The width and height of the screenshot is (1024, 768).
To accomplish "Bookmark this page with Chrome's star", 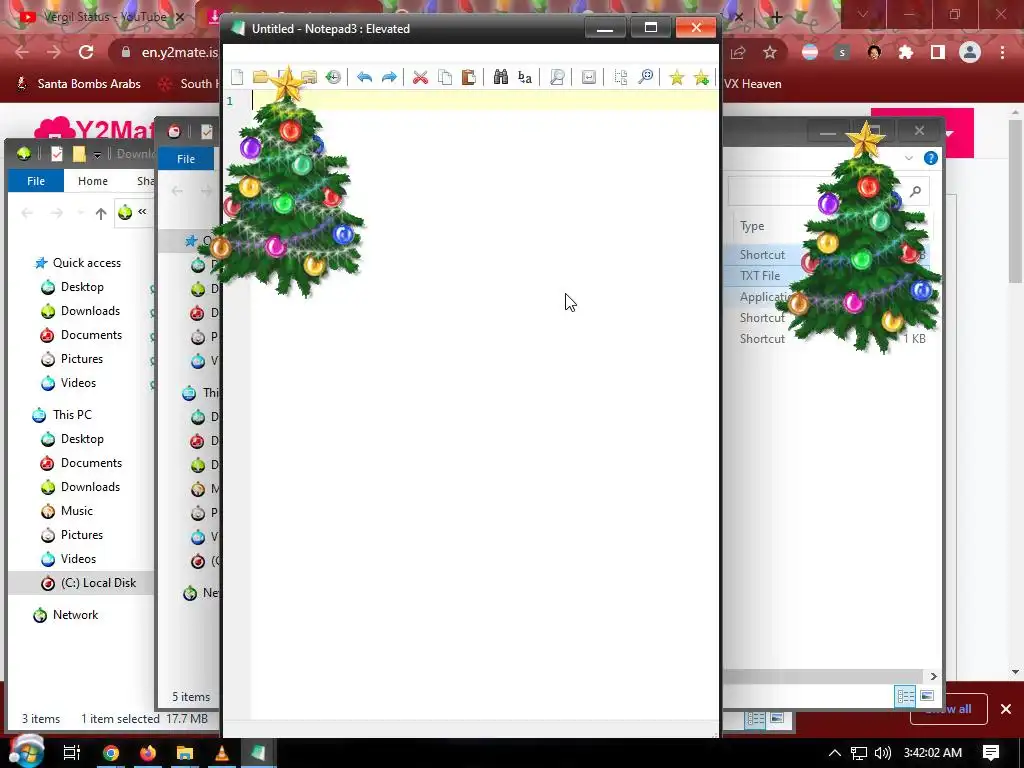I will [770, 52].
